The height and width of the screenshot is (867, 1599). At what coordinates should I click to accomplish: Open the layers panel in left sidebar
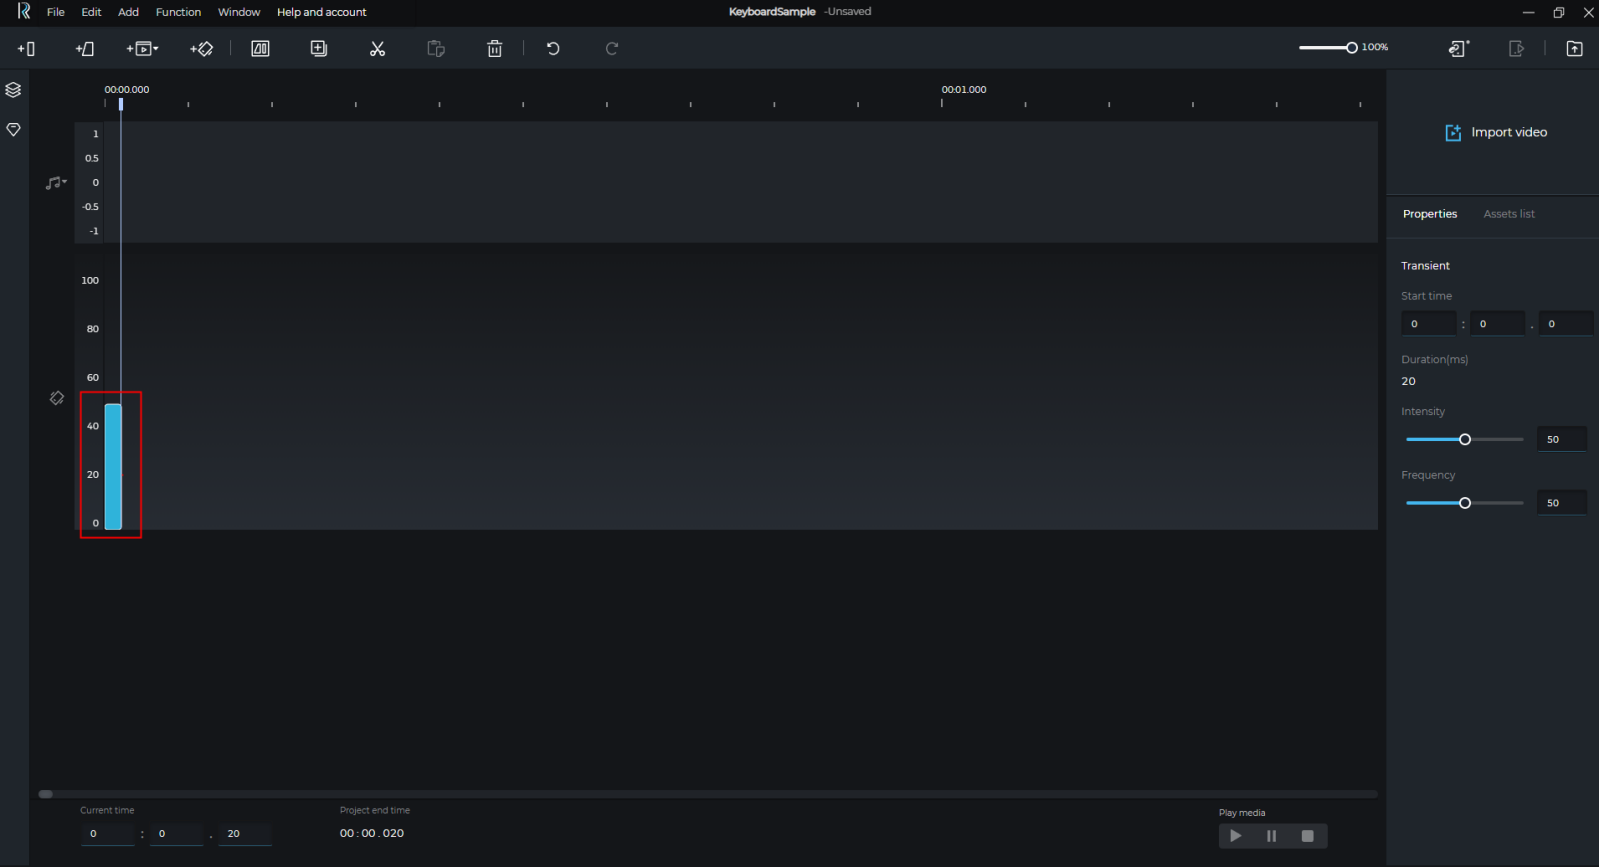point(14,90)
